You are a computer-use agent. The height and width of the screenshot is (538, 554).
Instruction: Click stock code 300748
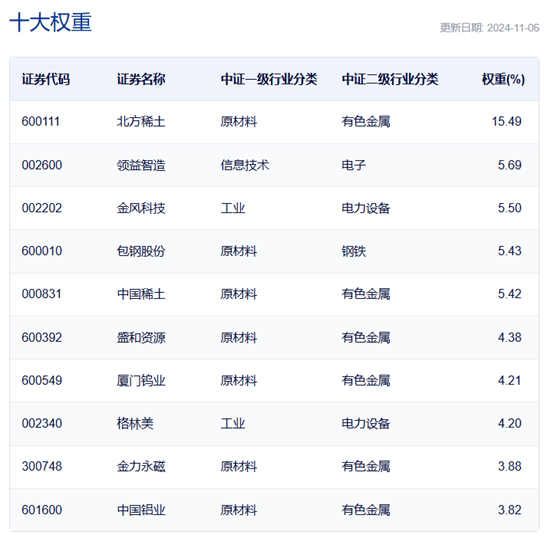click(42, 467)
